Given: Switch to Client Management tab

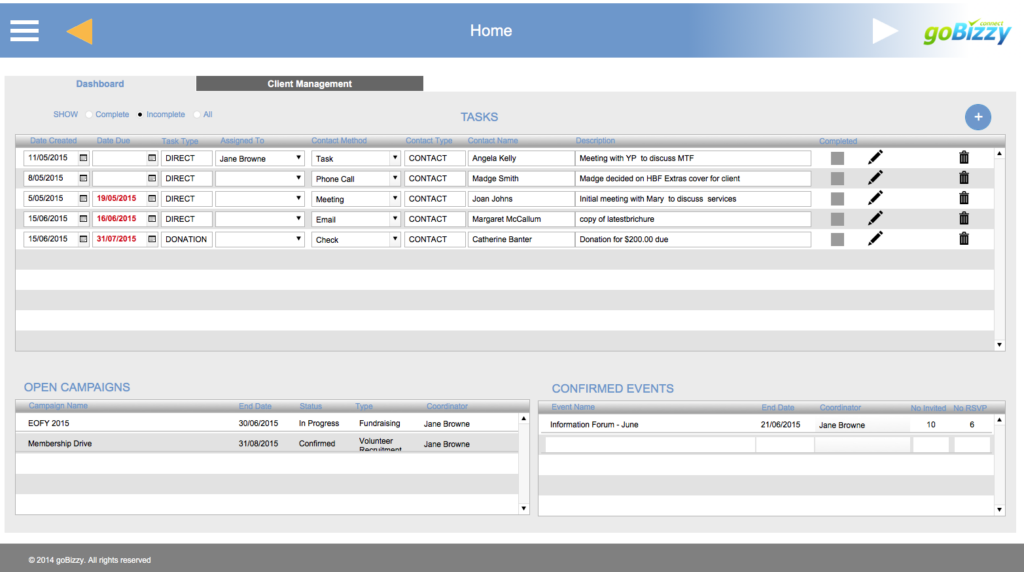Looking at the screenshot, I should point(309,84).
